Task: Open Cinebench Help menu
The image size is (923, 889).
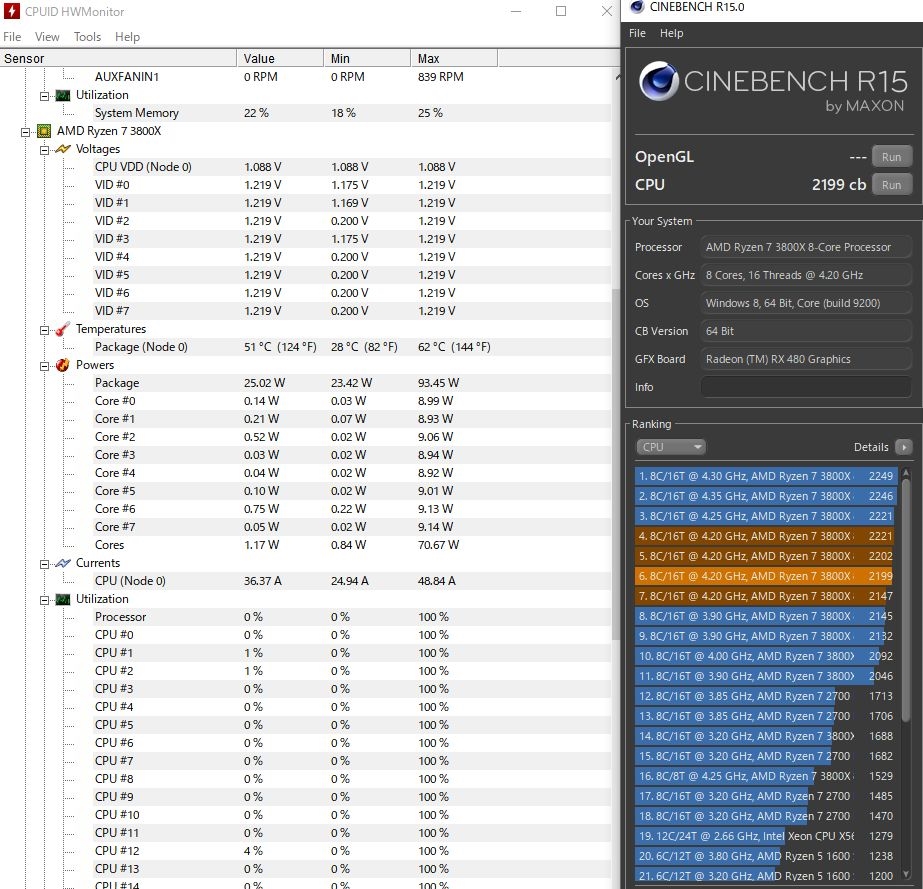Action: pos(671,33)
